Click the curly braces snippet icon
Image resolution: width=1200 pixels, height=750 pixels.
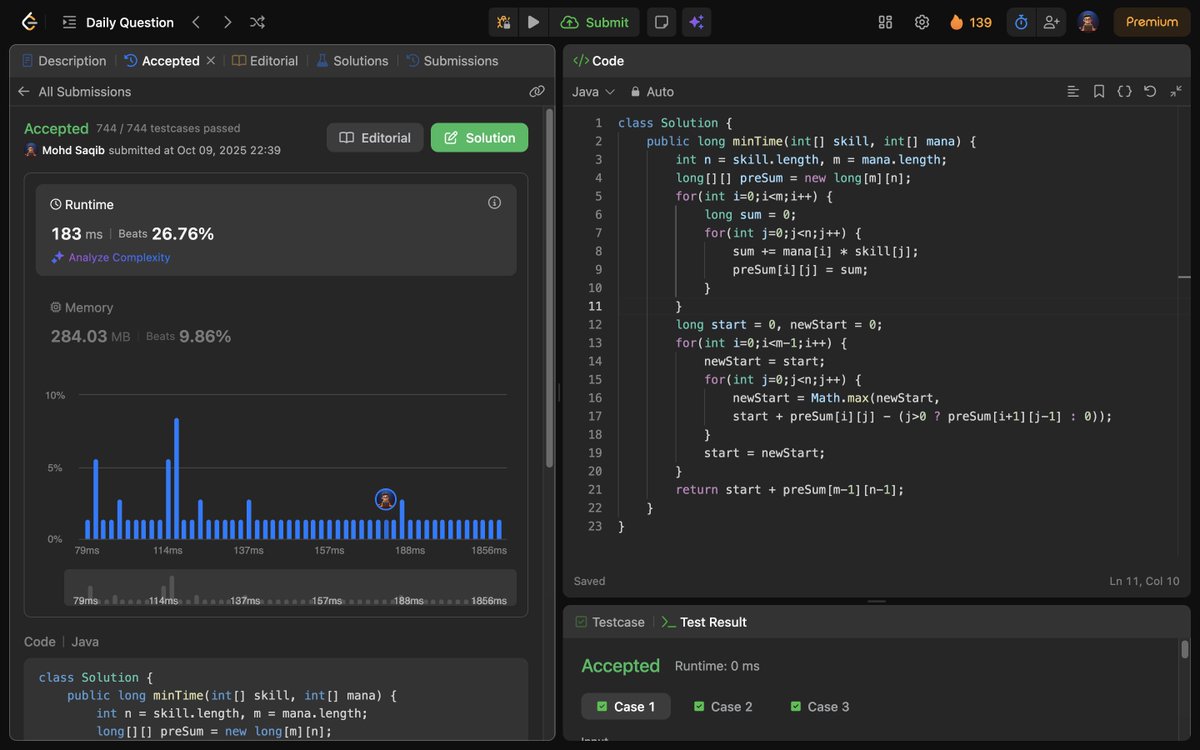[x=1124, y=91]
